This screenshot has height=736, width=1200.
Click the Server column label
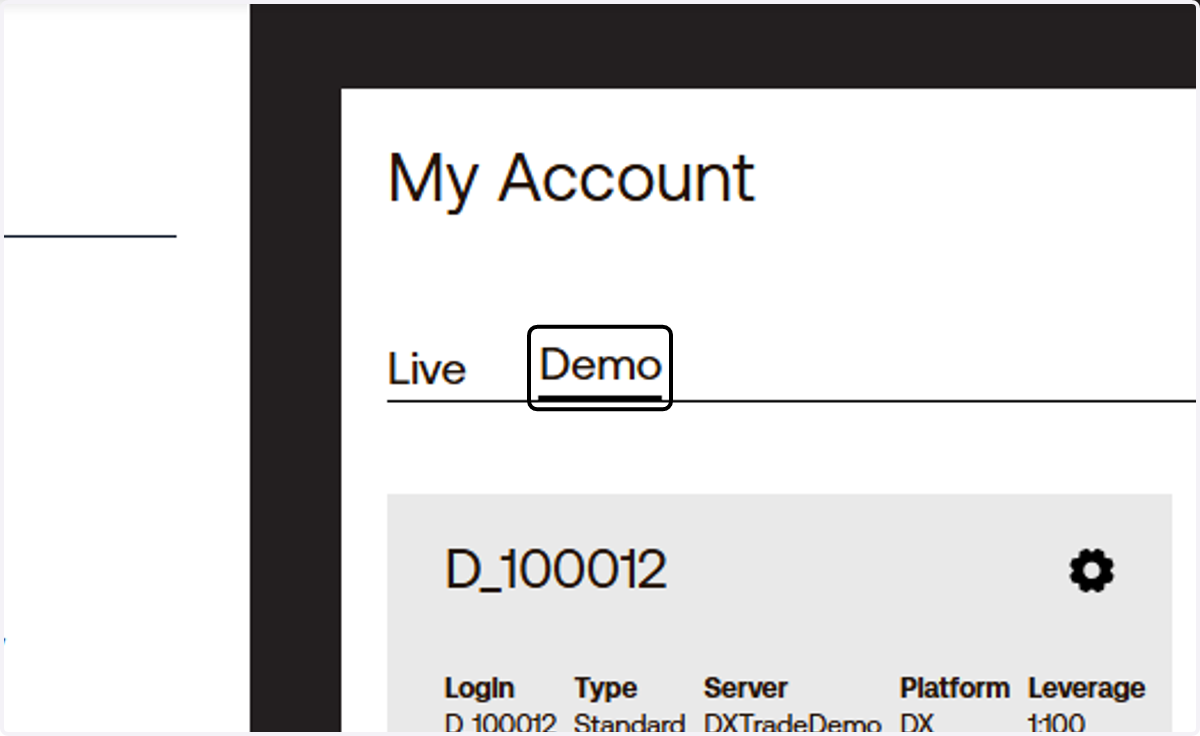coord(746,688)
